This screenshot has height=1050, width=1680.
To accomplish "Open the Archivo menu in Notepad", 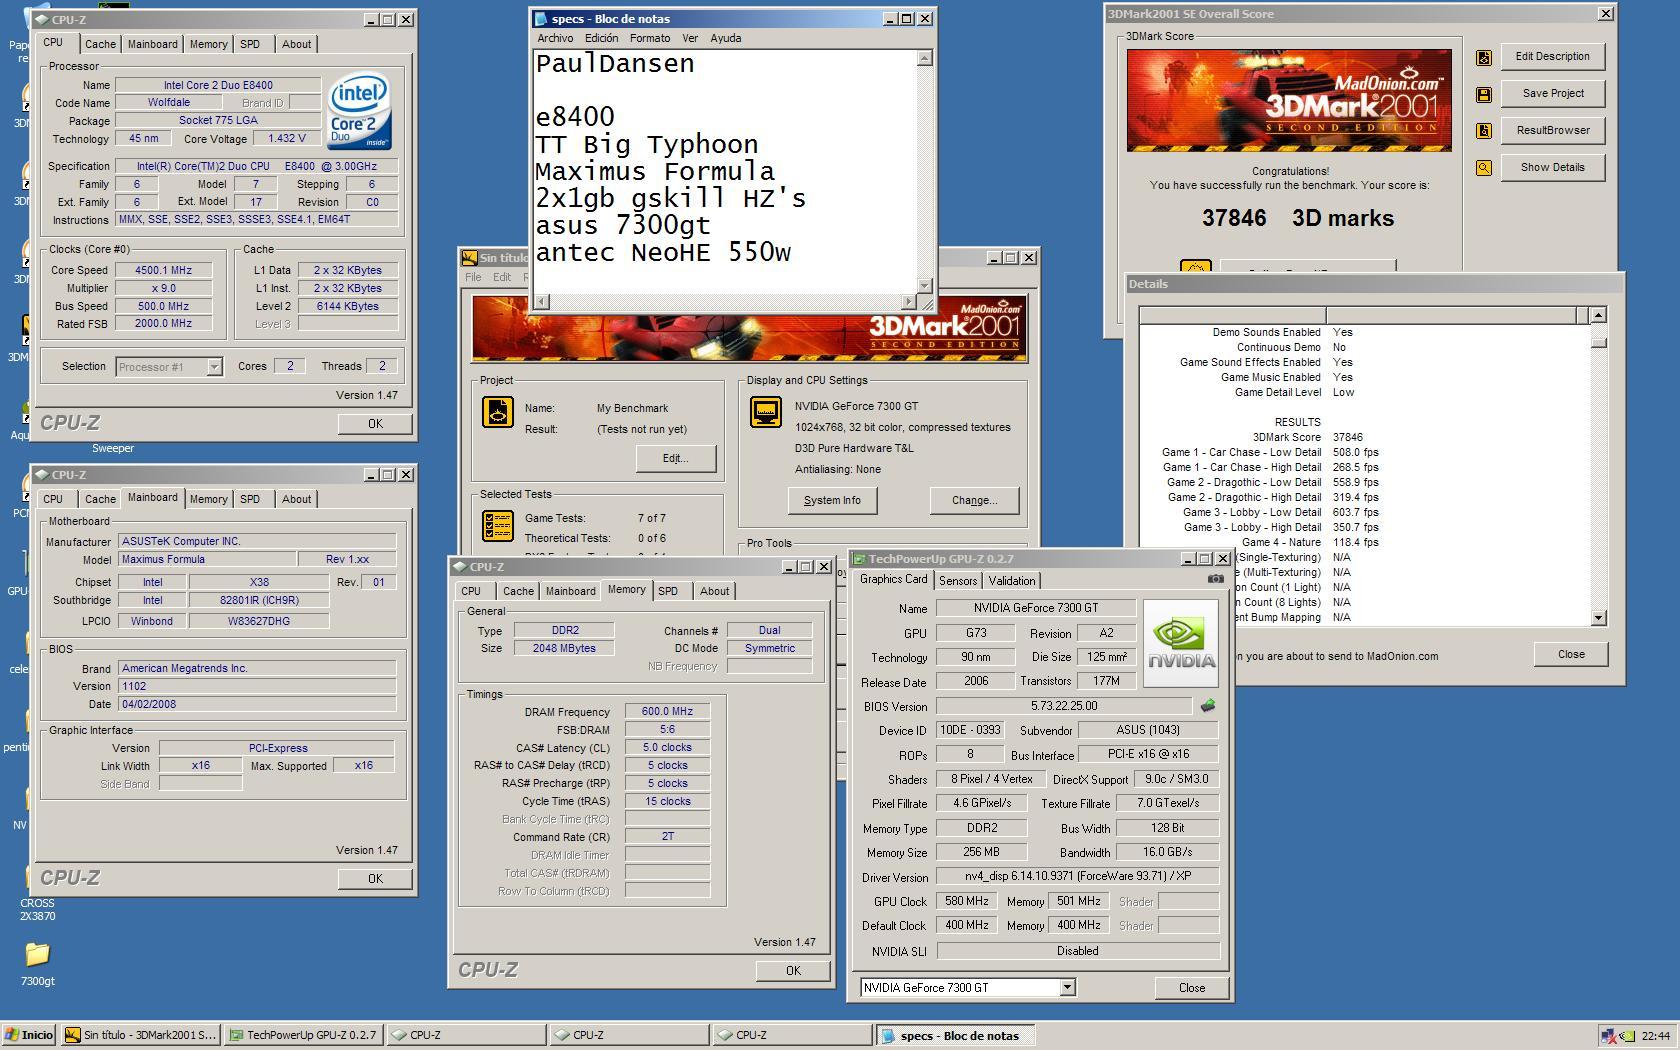I will click(555, 38).
